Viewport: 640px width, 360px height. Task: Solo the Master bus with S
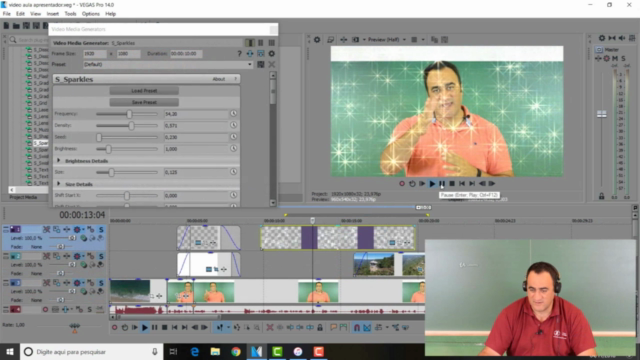tap(623, 58)
